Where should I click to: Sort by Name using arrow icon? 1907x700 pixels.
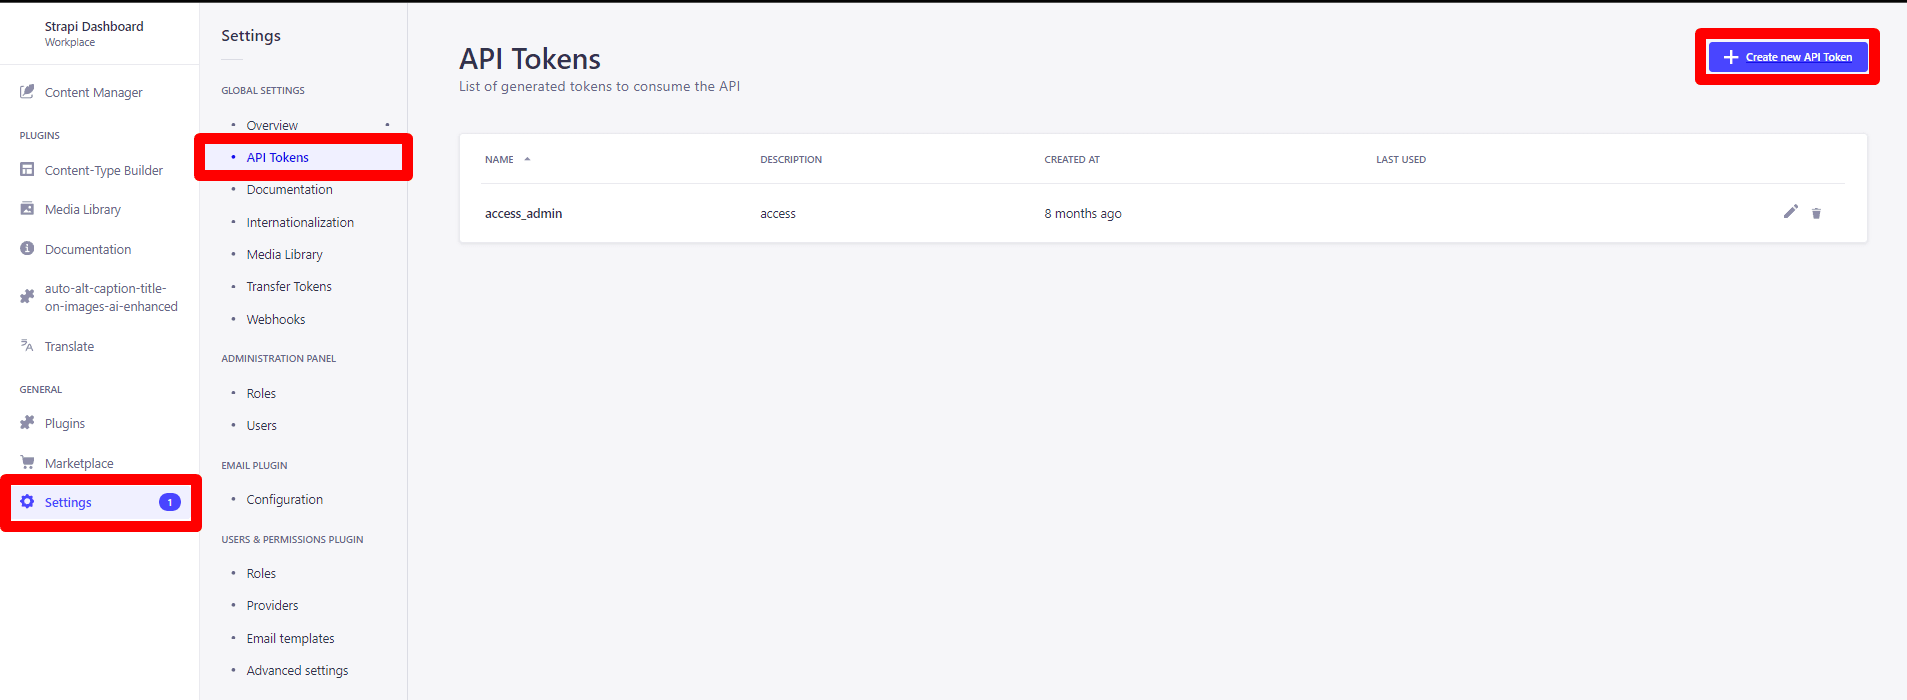(x=527, y=159)
